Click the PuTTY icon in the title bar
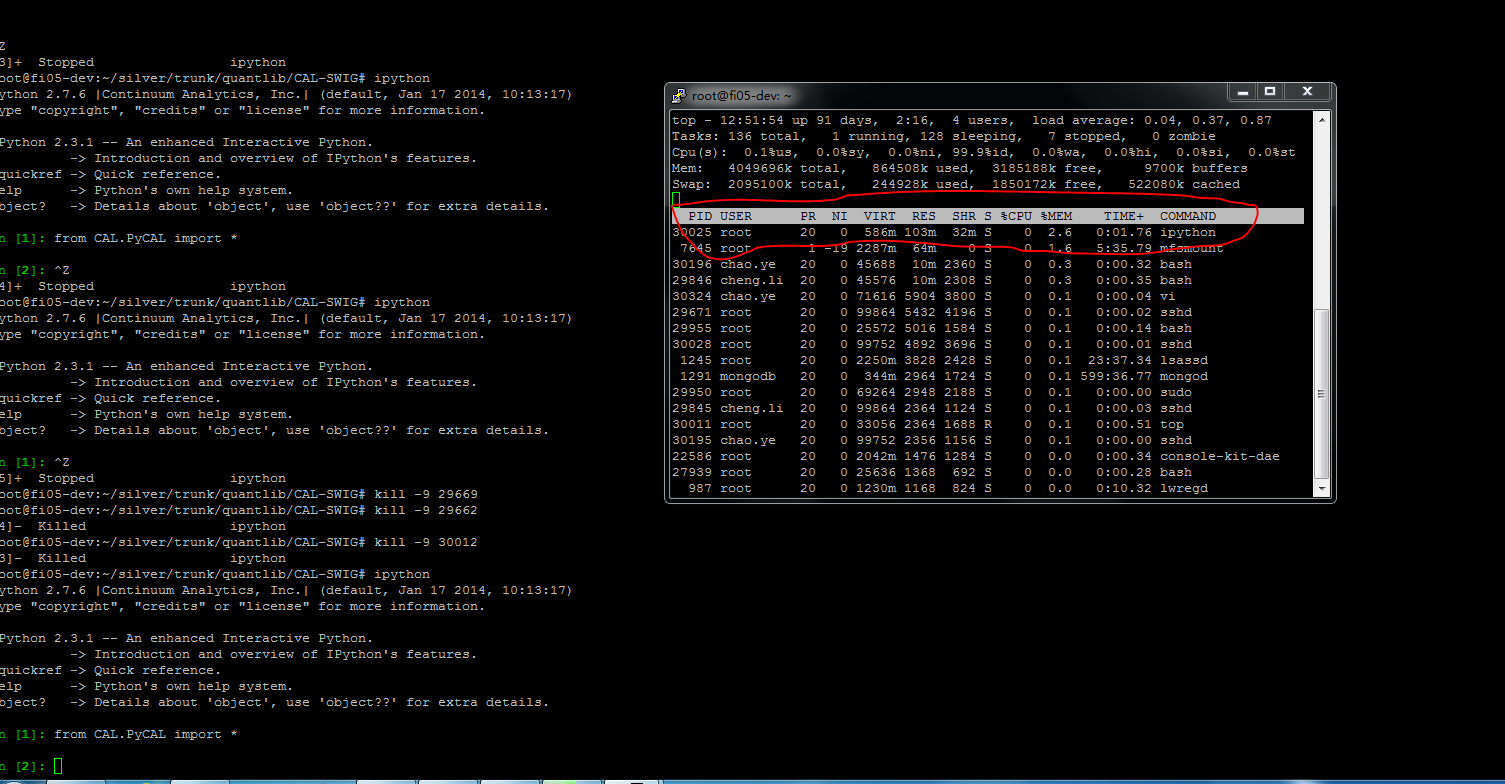The height and width of the screenshot is (784, 1505). pyautogui.click(x=680, y=95)
